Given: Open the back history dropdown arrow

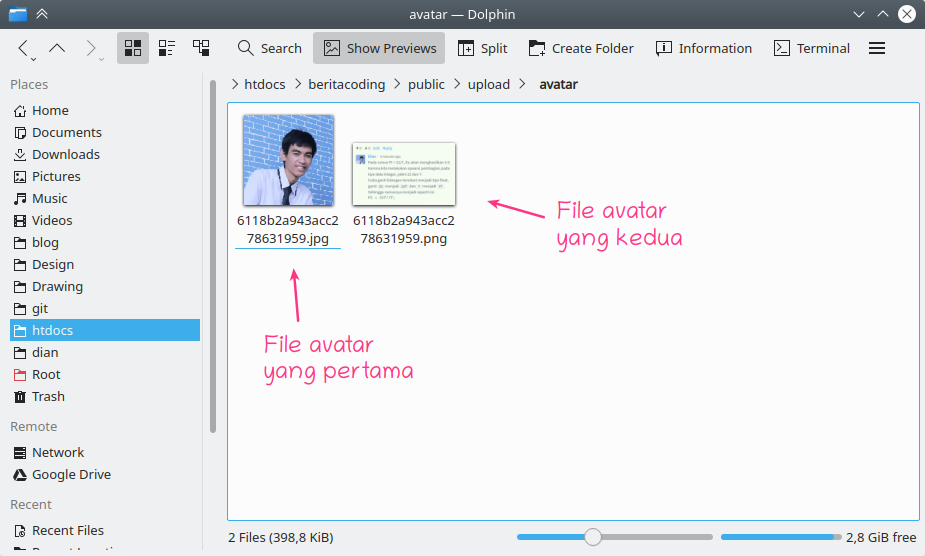Looking at the screenshot, I should click(x=34, y=59).
